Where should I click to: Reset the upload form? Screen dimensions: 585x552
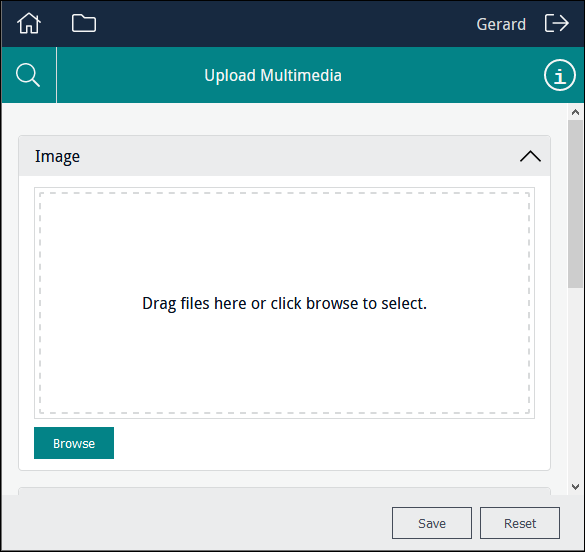coord(520,523)
